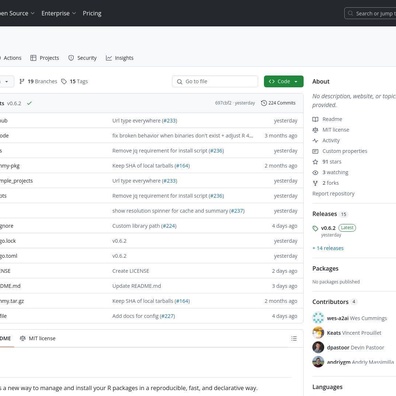This screenshot has height=396, width=396.
Task: Click the Activity pulse icon
Action: click(x=315, y=140)
